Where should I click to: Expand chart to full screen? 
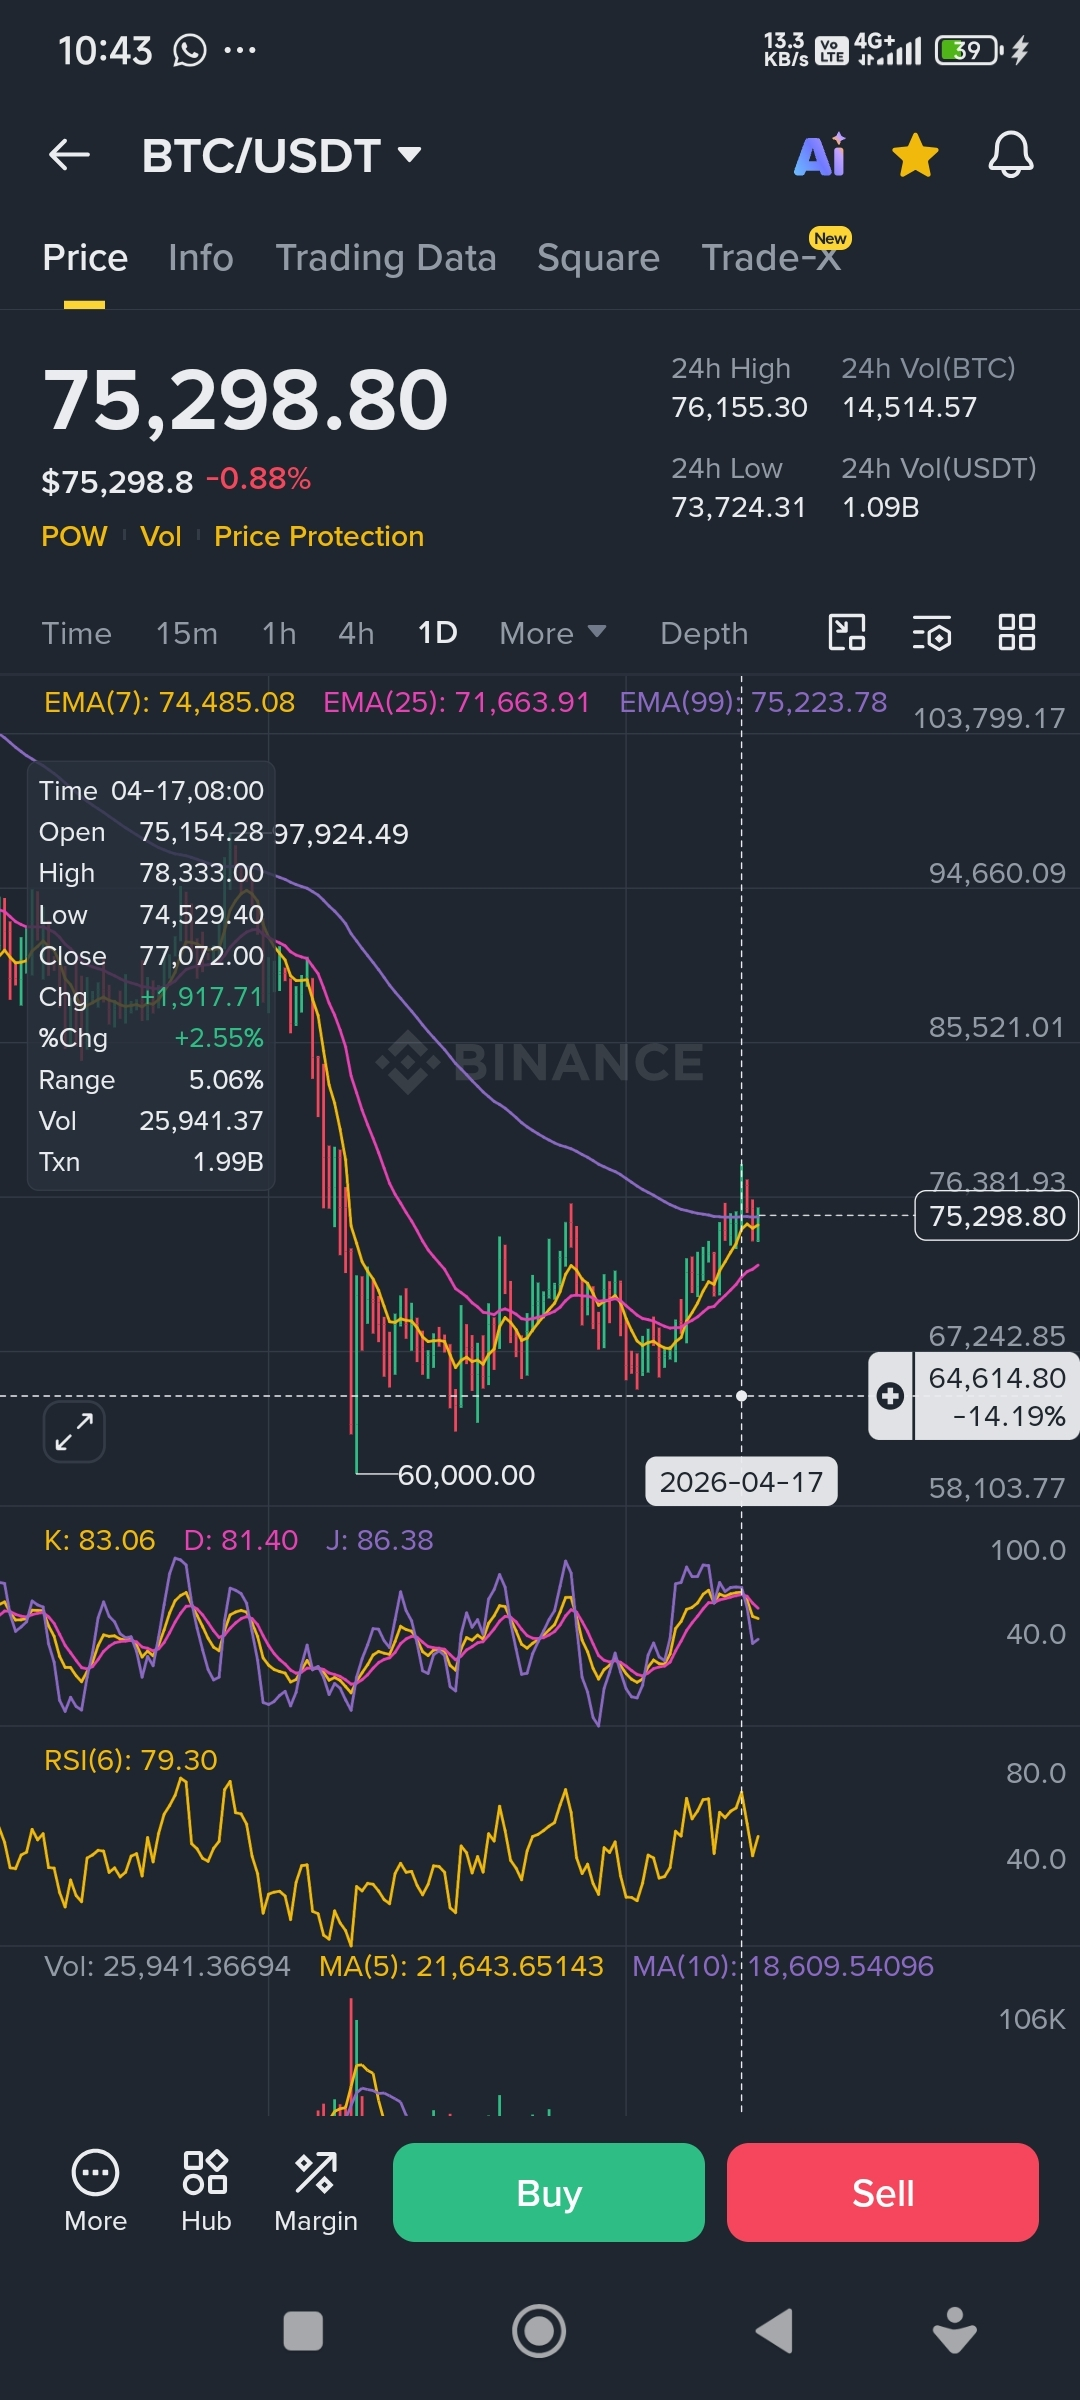[74, 1432]
